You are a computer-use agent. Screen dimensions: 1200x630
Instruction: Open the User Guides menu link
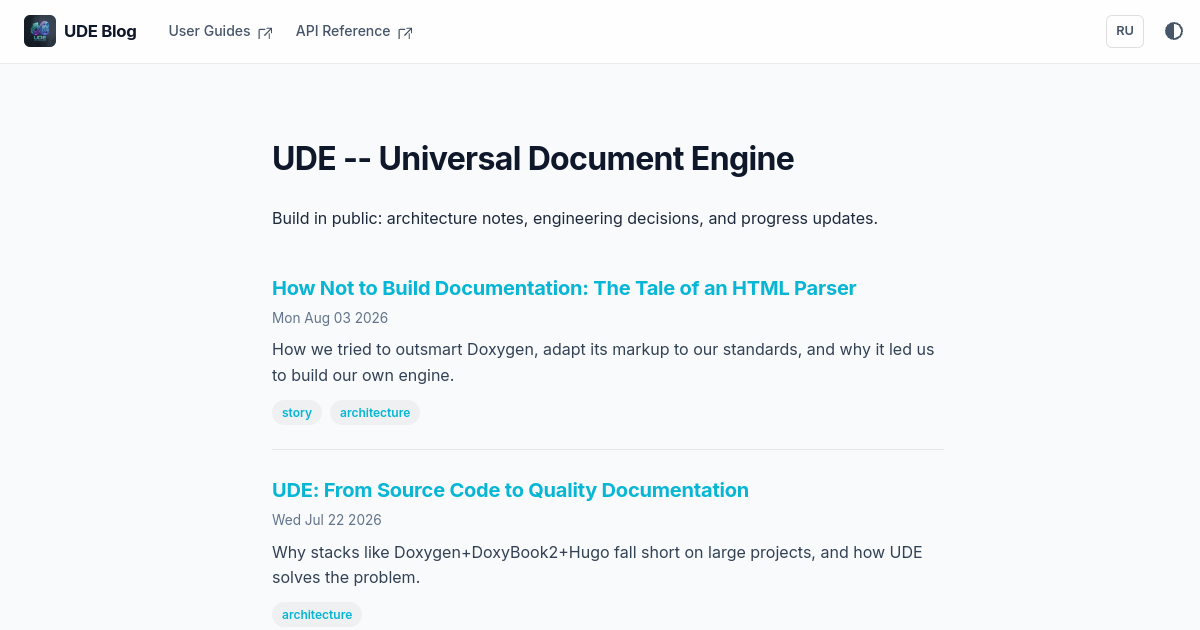pos(209,31)
